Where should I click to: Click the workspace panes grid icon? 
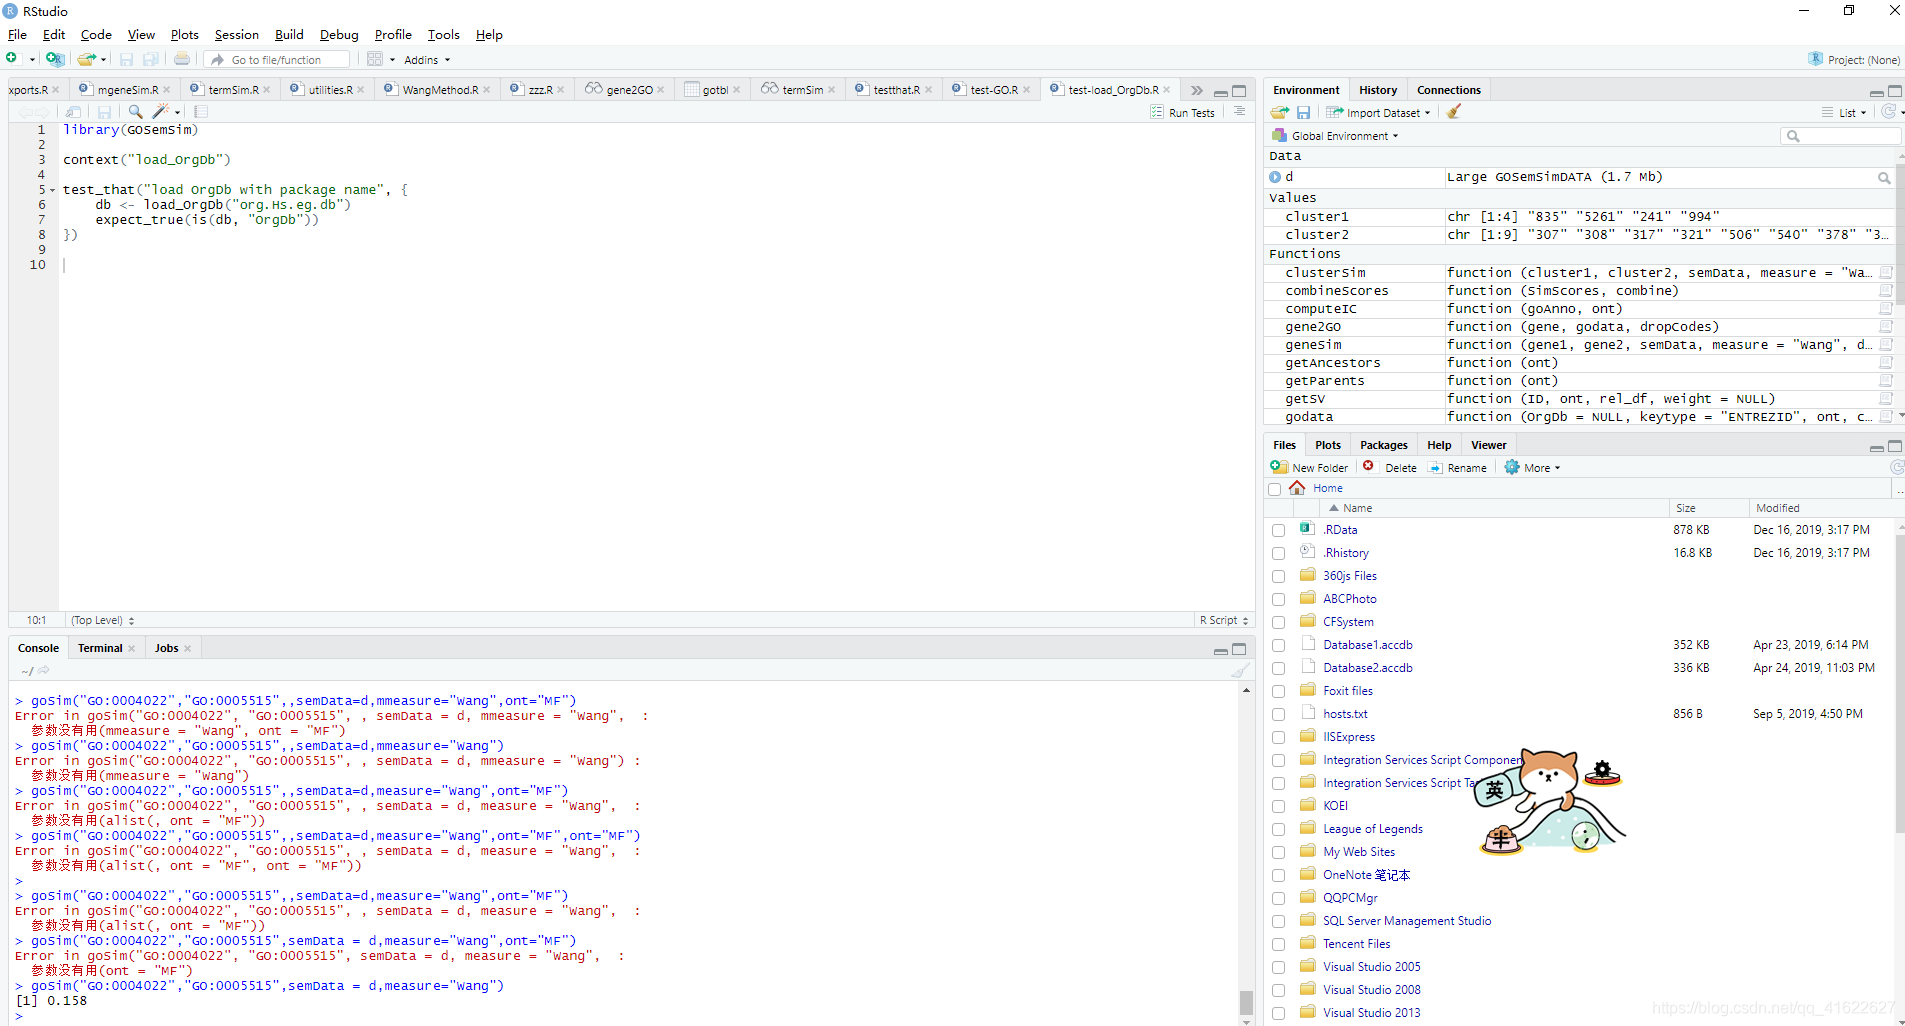pyautogui.click(x=375, y=59)
